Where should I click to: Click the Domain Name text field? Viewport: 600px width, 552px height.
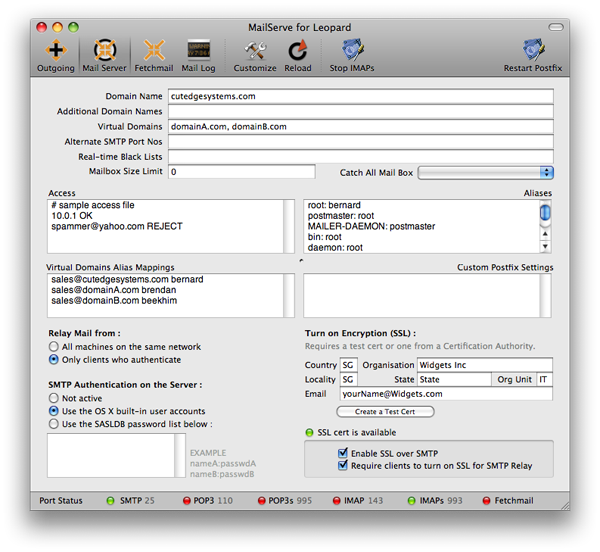coord(360,97)
